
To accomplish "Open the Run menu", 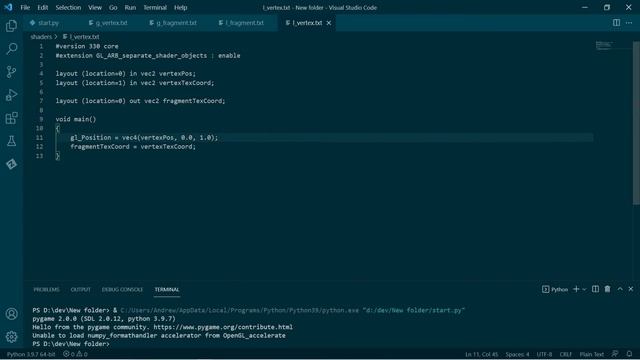I will pos(130,7).
